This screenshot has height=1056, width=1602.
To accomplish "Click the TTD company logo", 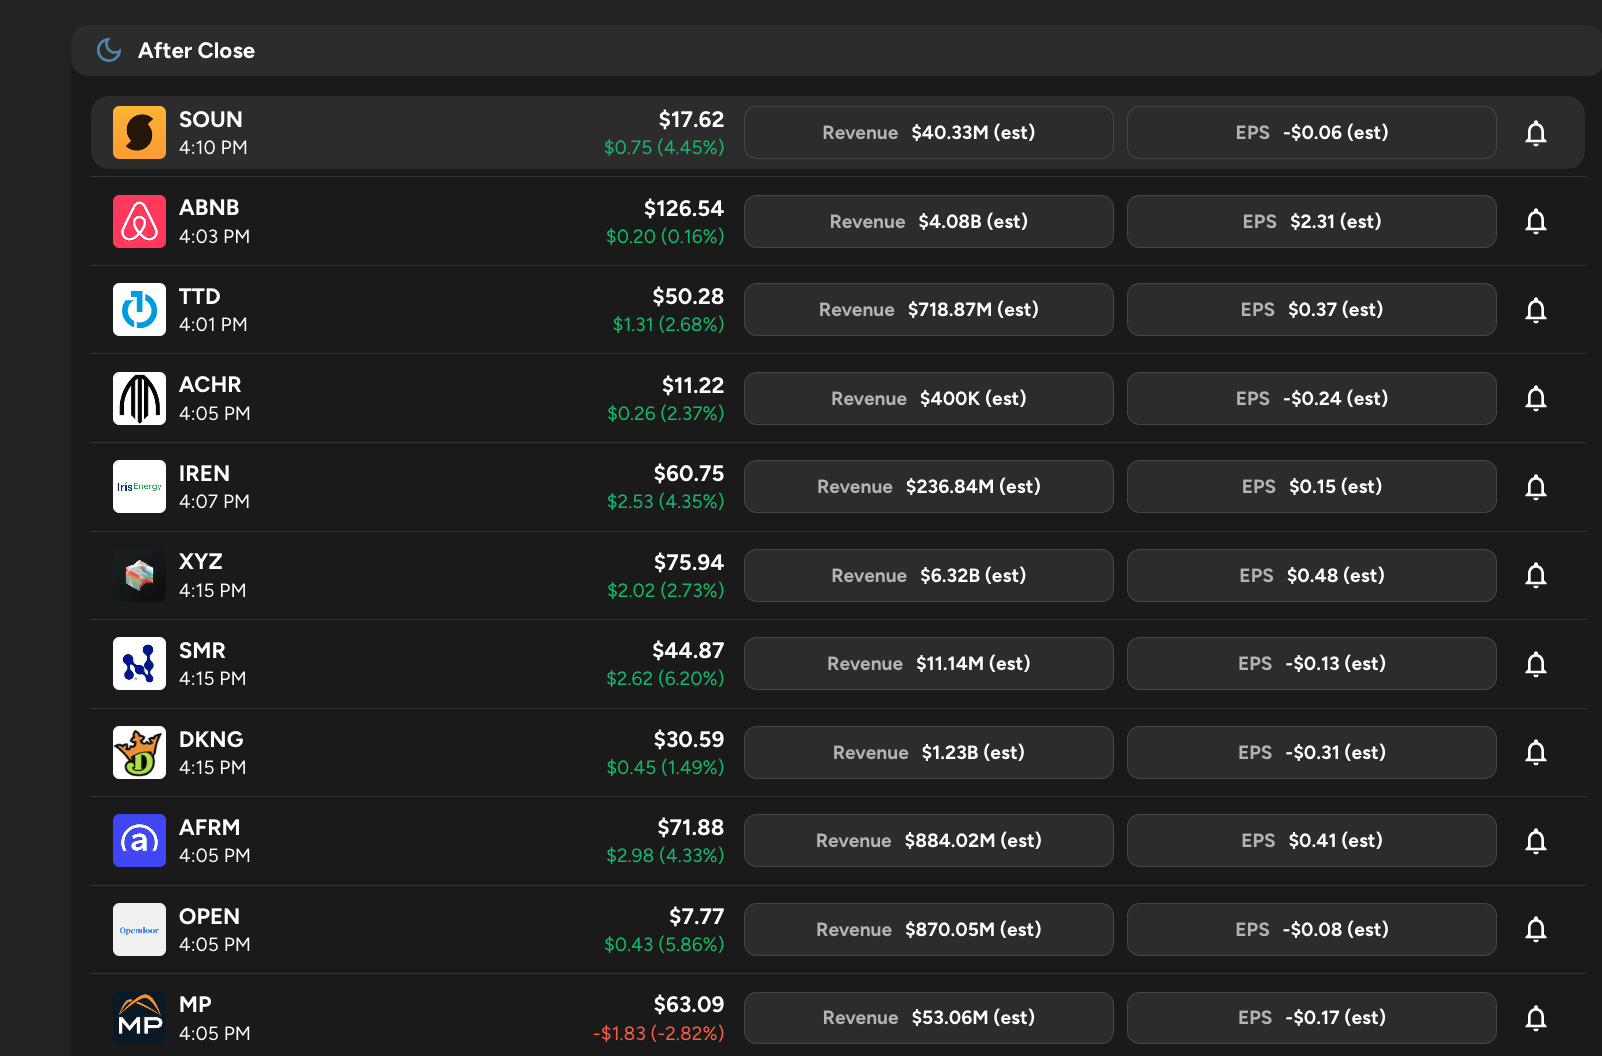I will tap(139, 310).
